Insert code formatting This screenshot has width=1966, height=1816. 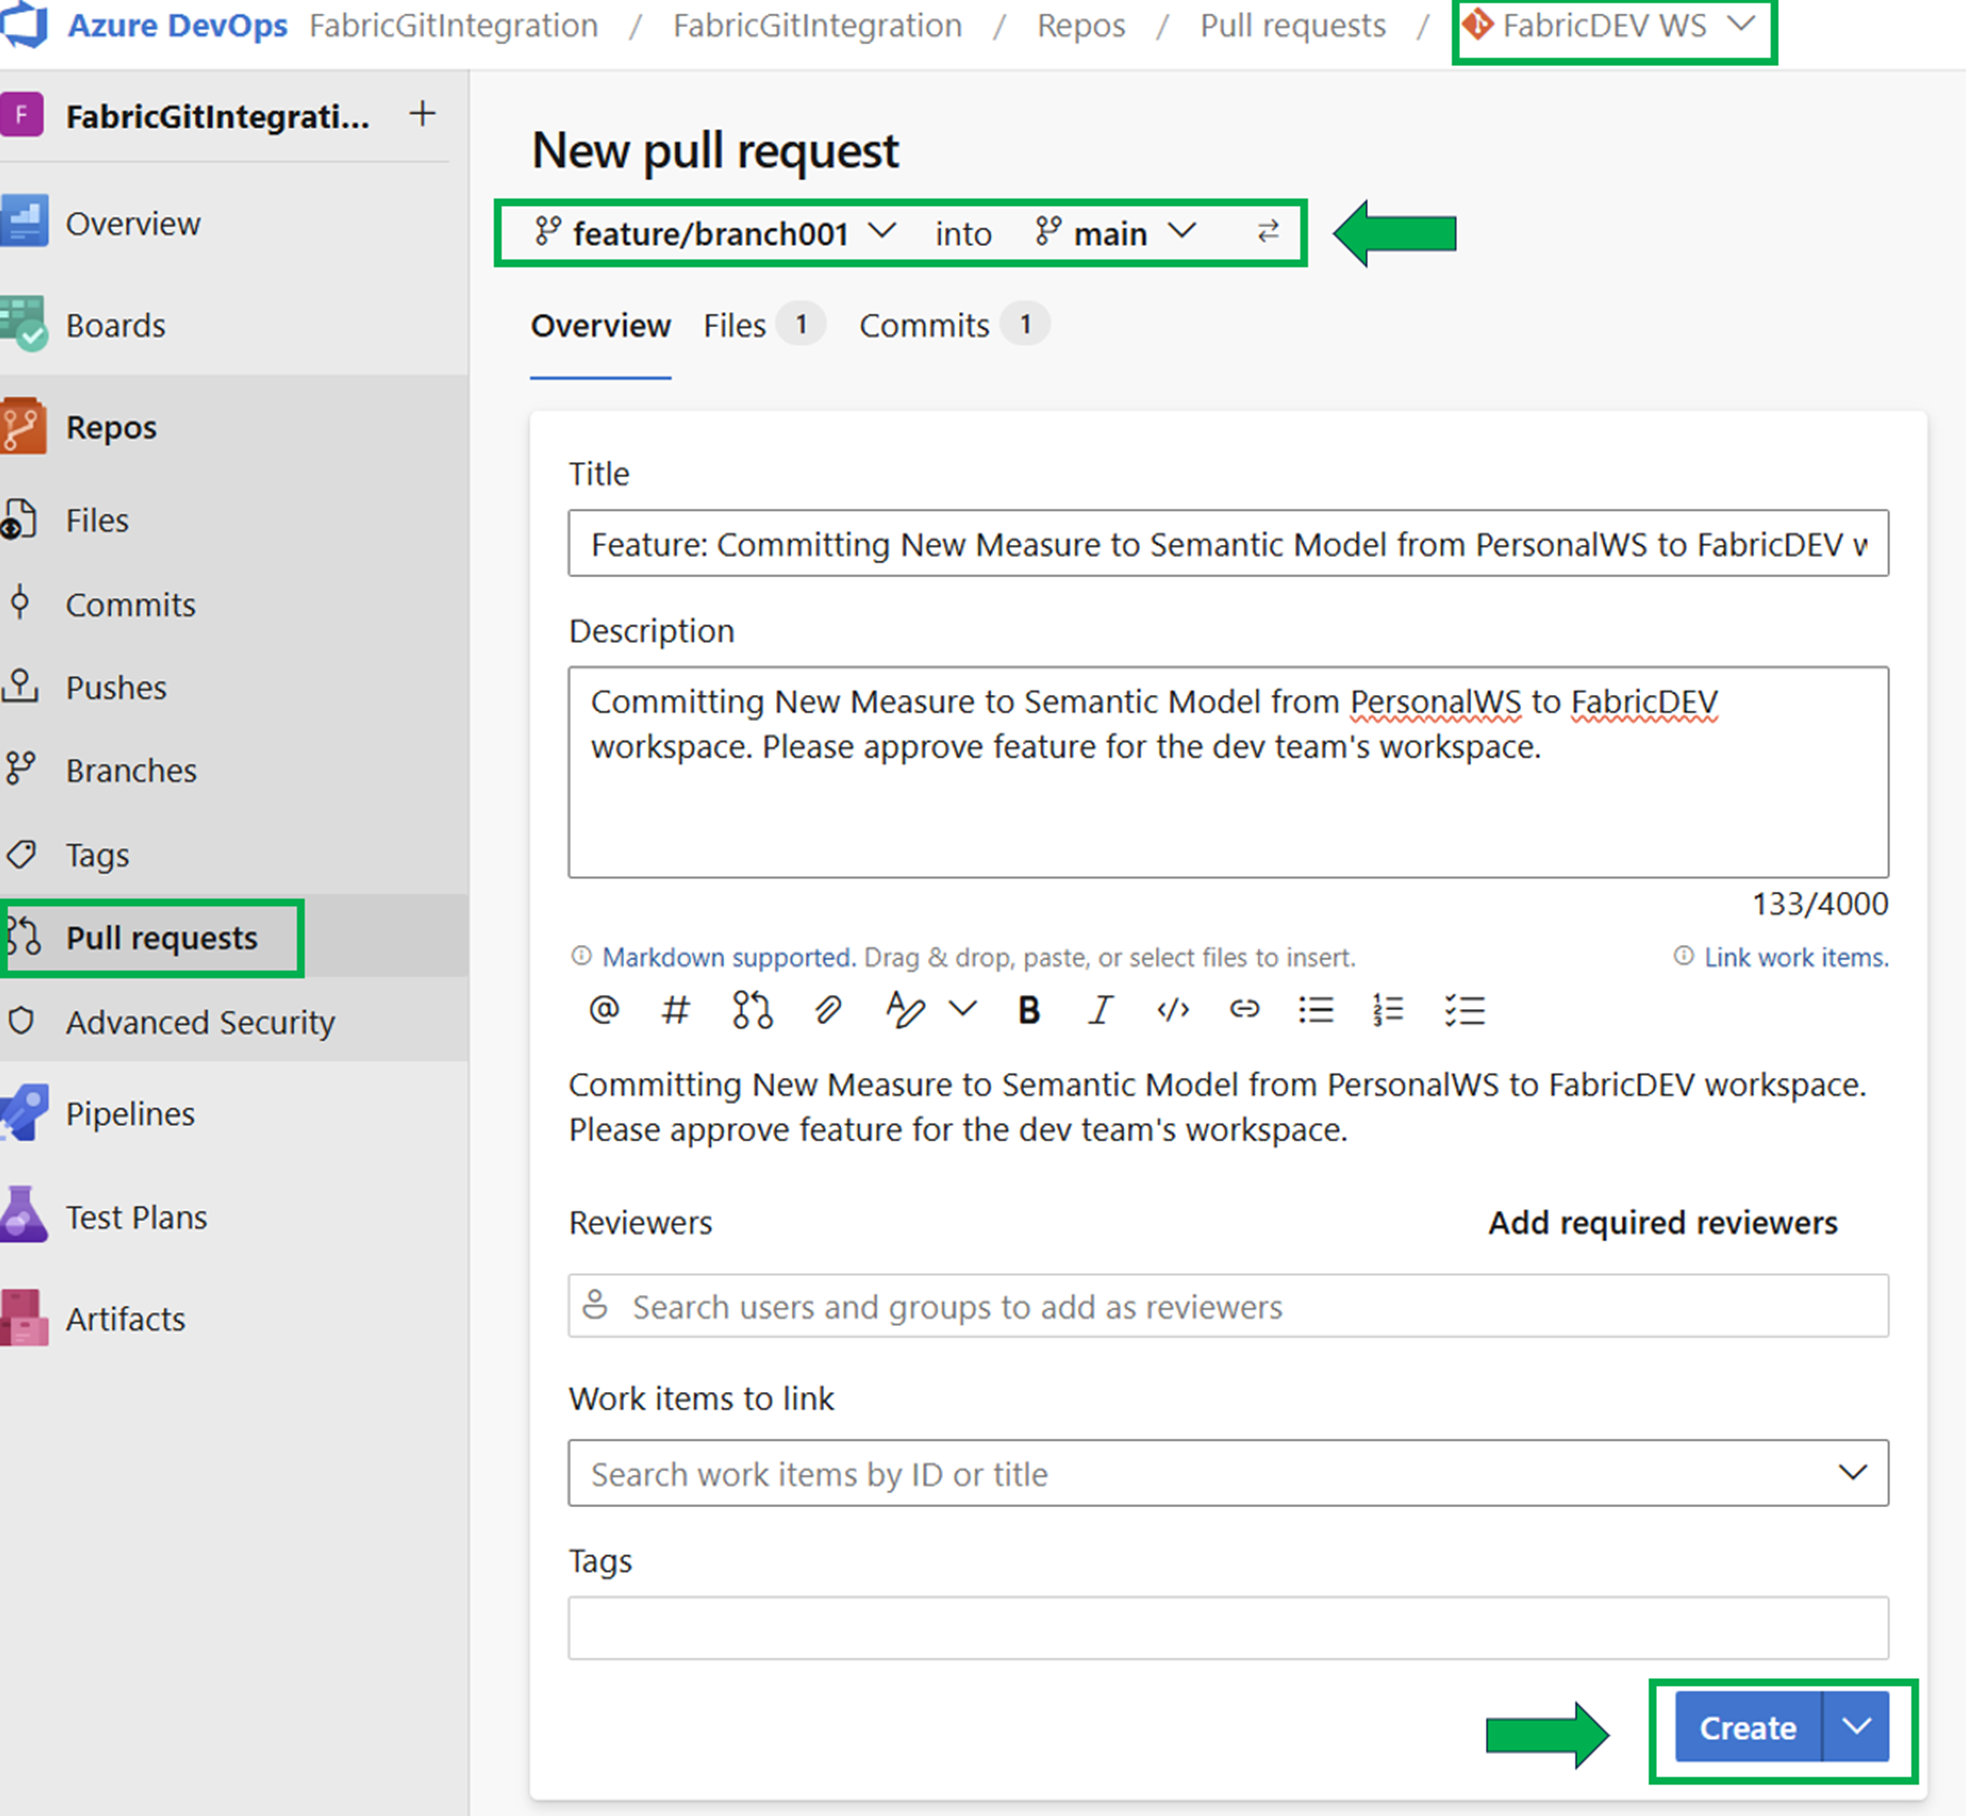tap(1172, 1010)
